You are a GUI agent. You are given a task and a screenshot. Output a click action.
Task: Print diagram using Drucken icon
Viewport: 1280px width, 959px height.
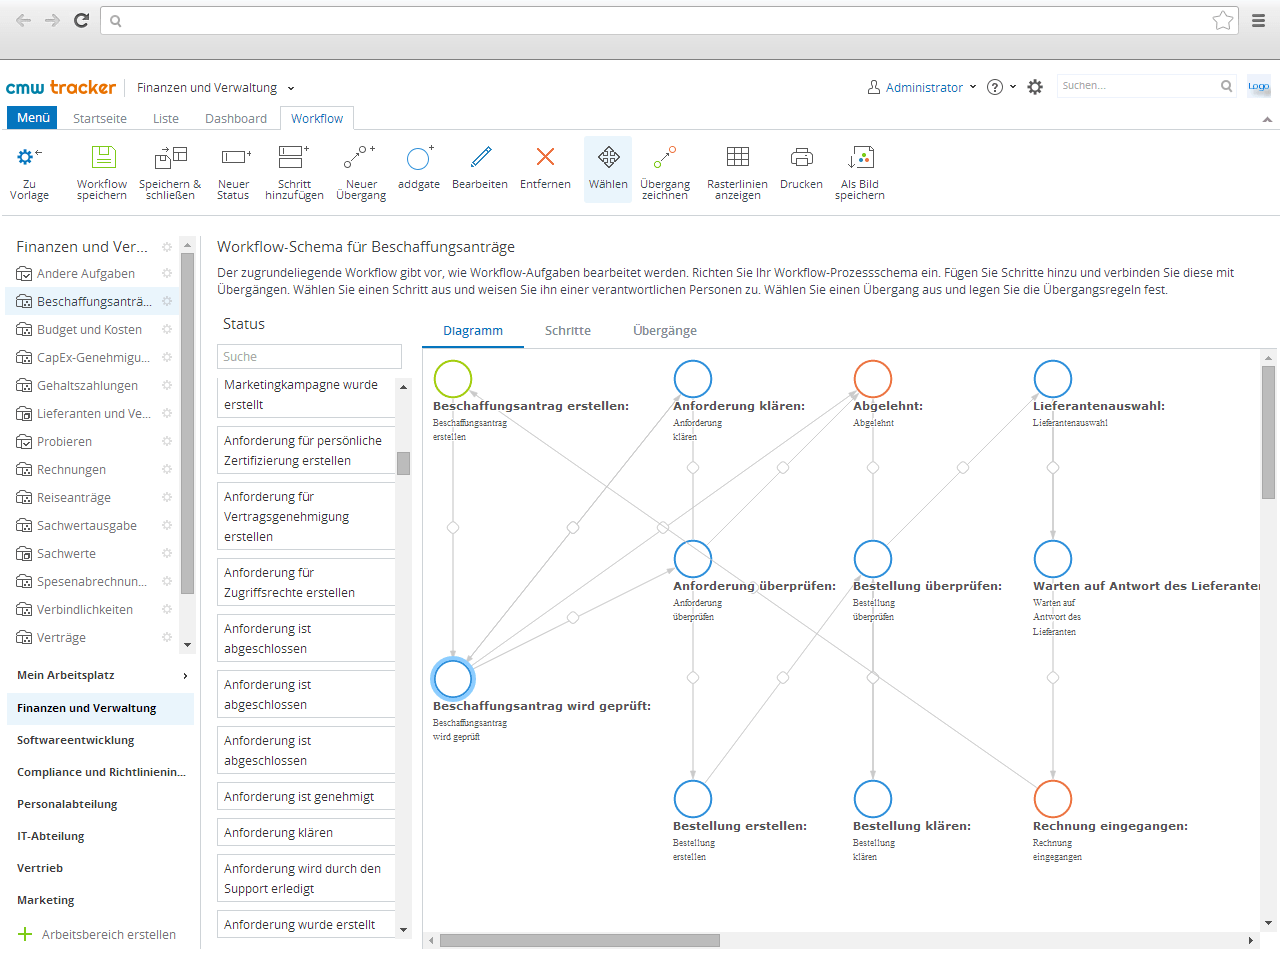pos(802,157)
